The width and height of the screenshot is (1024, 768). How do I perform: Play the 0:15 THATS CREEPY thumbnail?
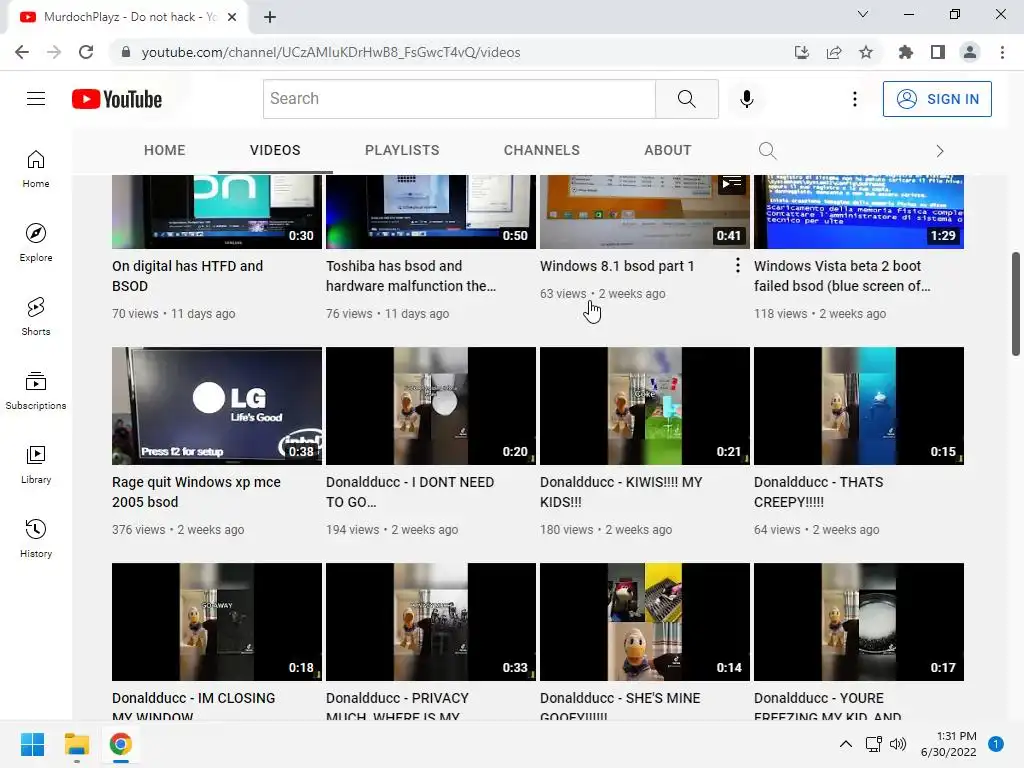pos(859,406)
